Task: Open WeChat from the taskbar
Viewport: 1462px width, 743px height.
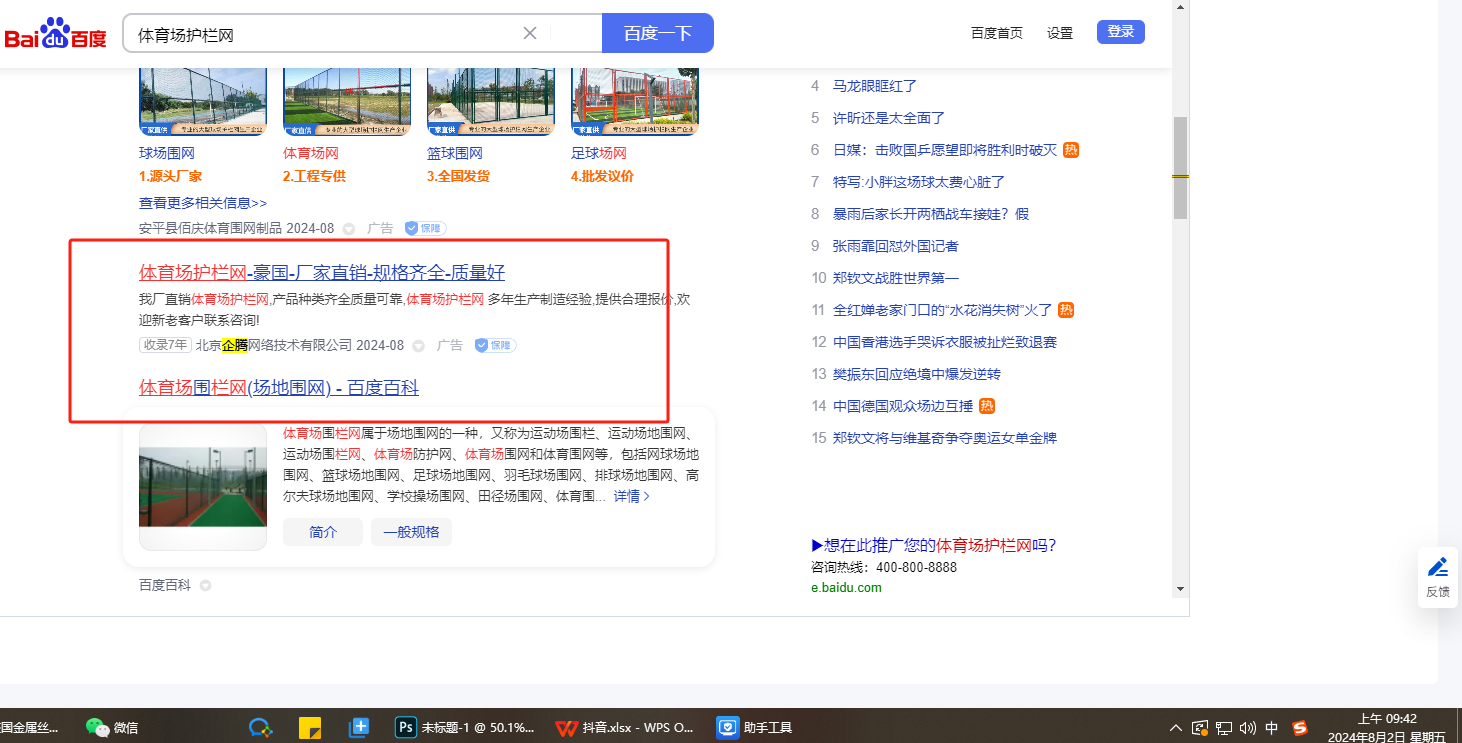Action: (112, 727)
